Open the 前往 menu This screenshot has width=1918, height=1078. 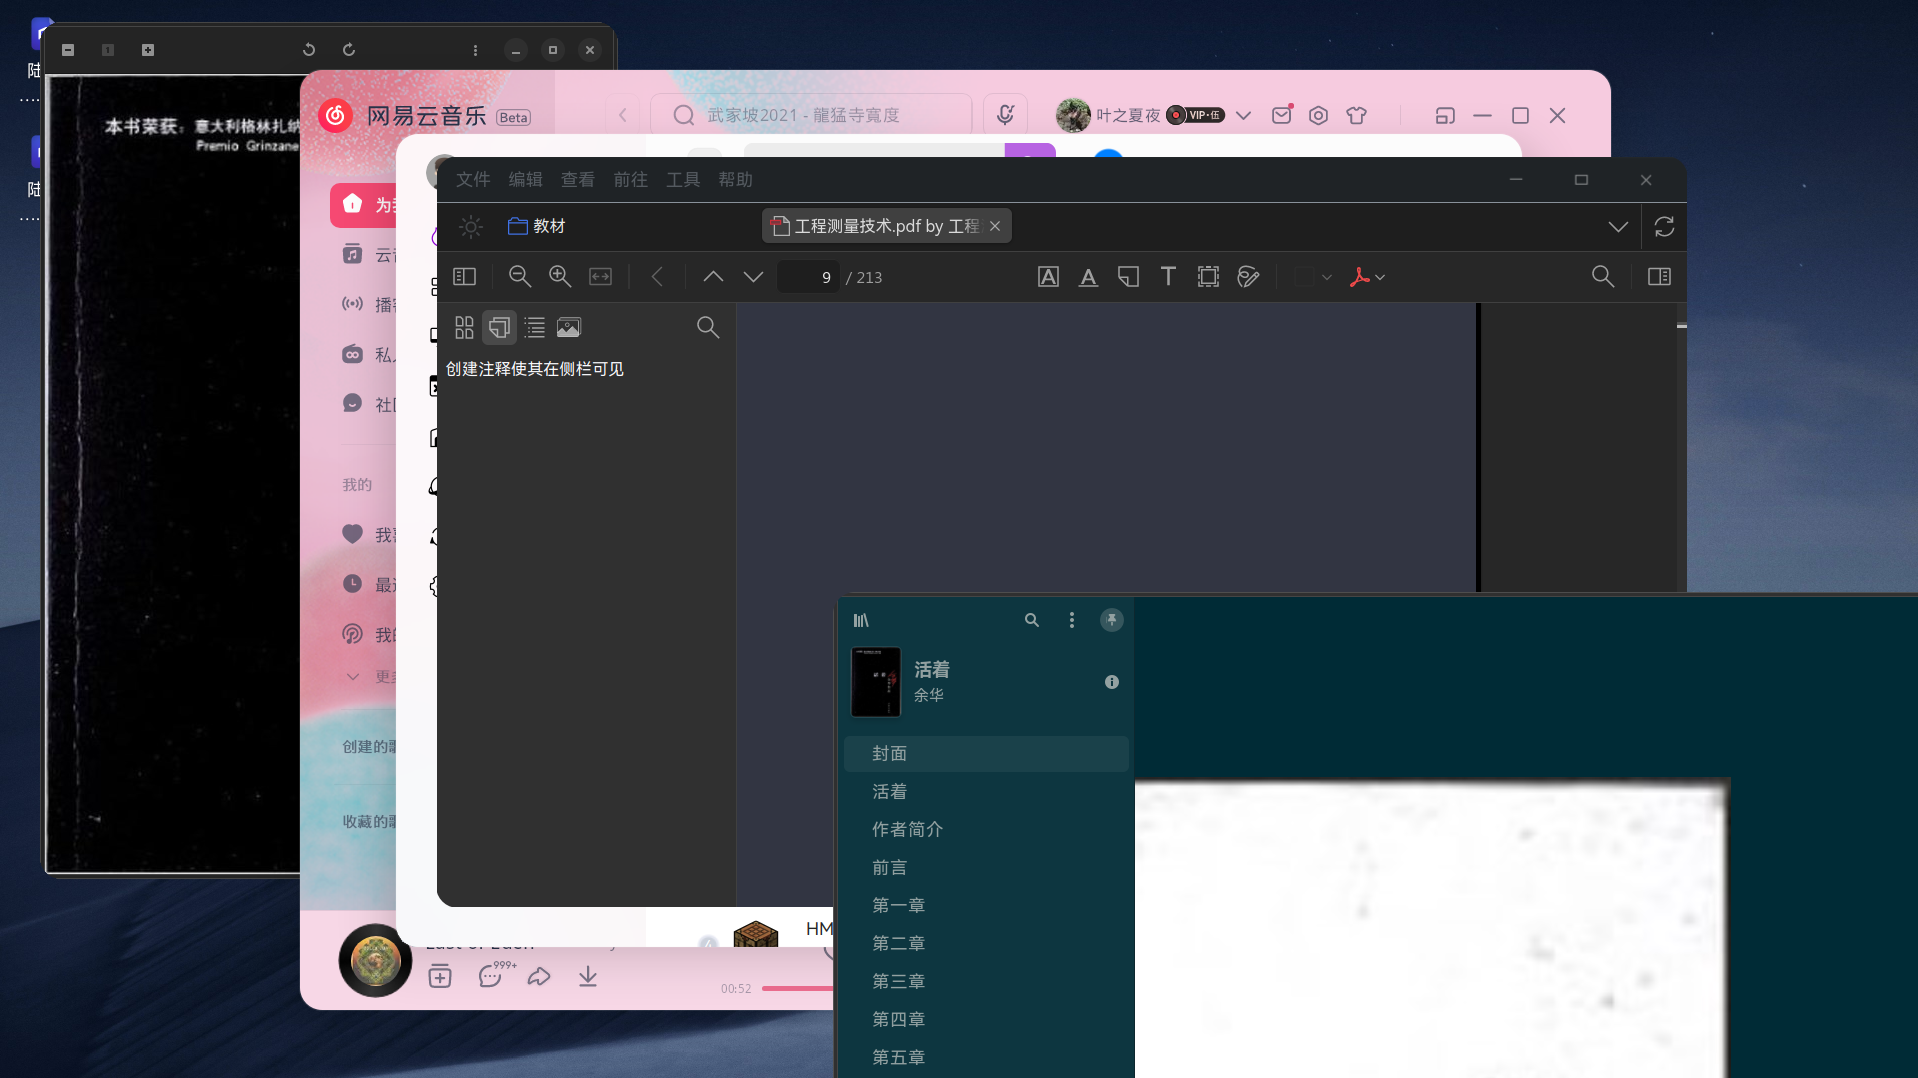click(630, 180)
